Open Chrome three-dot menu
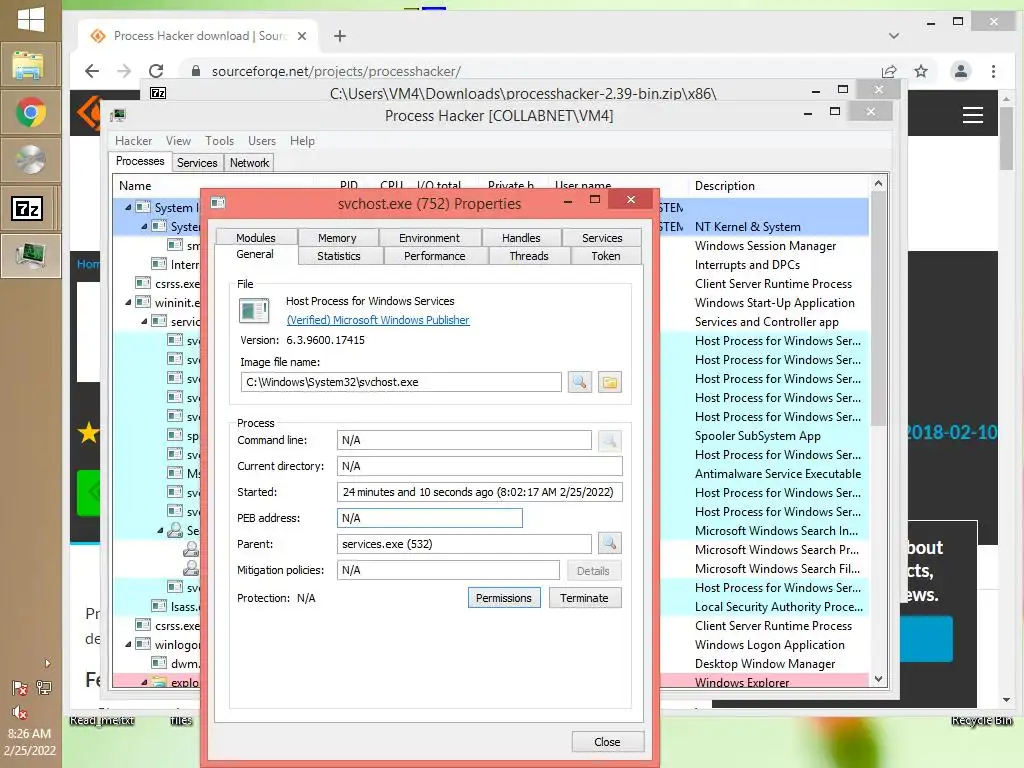 pos(993,71)
